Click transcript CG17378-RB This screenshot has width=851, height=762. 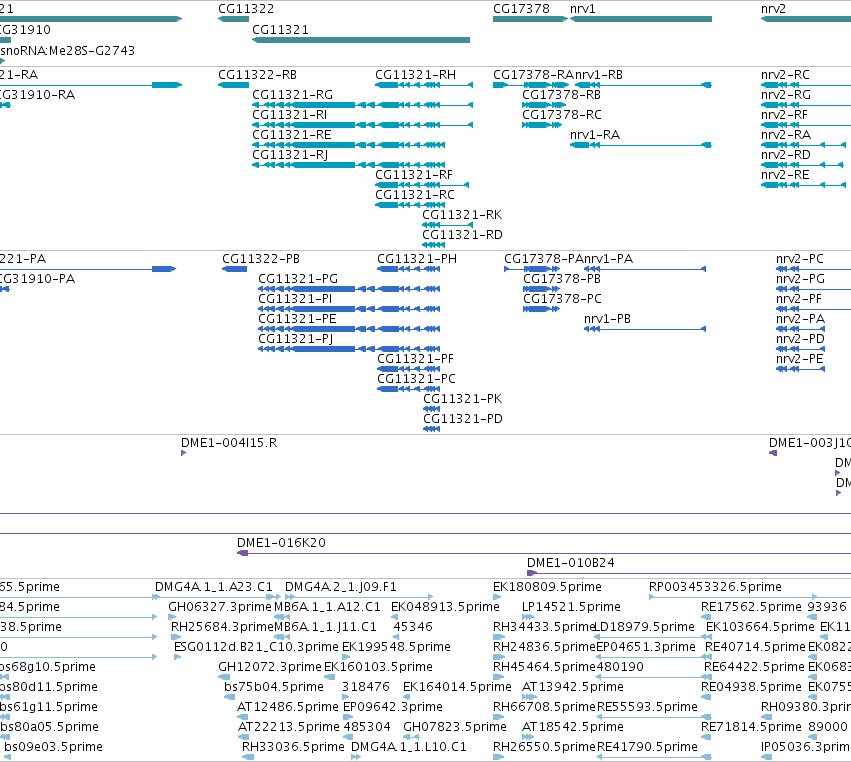[561, 95]
